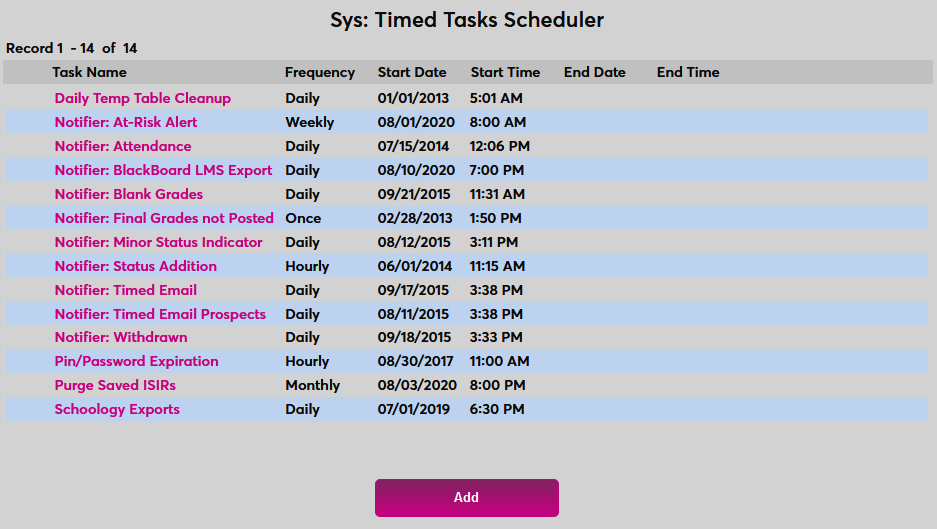The width and height of the screenshot is (937, 529).
Task: Open the Pin/Password Expiration task
Action: (x=136, y=361)
